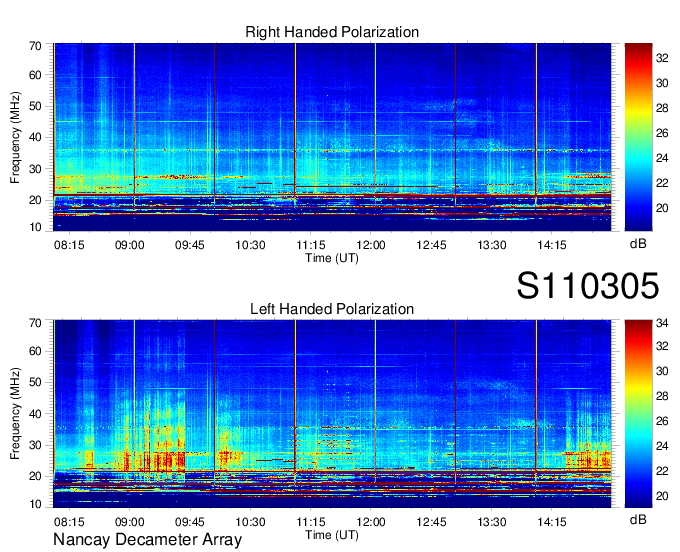The height and width of the screenshot is (552, 680).
Task: Click the 10:30 tick of the Left Handed plot
Action: 250,522
